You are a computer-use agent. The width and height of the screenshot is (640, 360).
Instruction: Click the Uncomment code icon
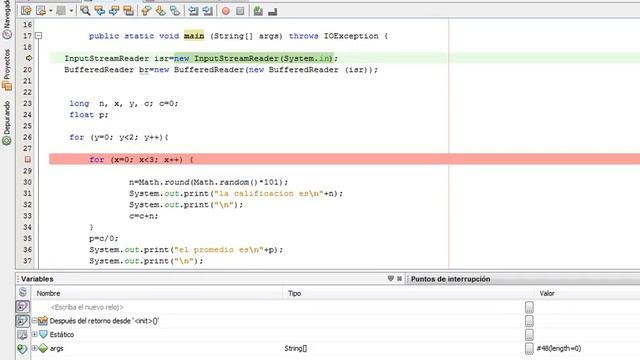pos(272,11)
